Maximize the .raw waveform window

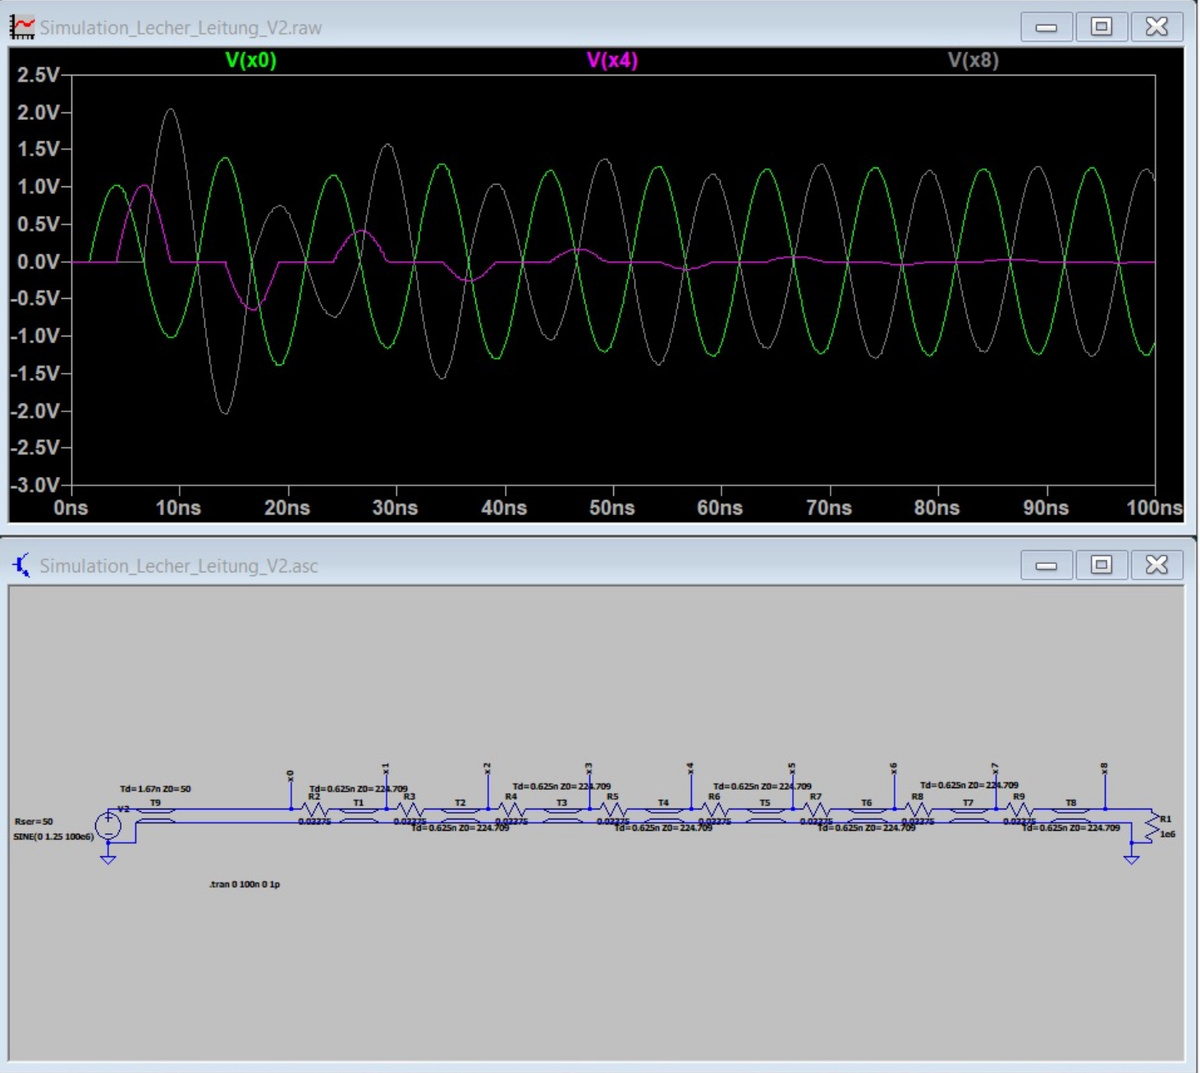[1101, 27]
